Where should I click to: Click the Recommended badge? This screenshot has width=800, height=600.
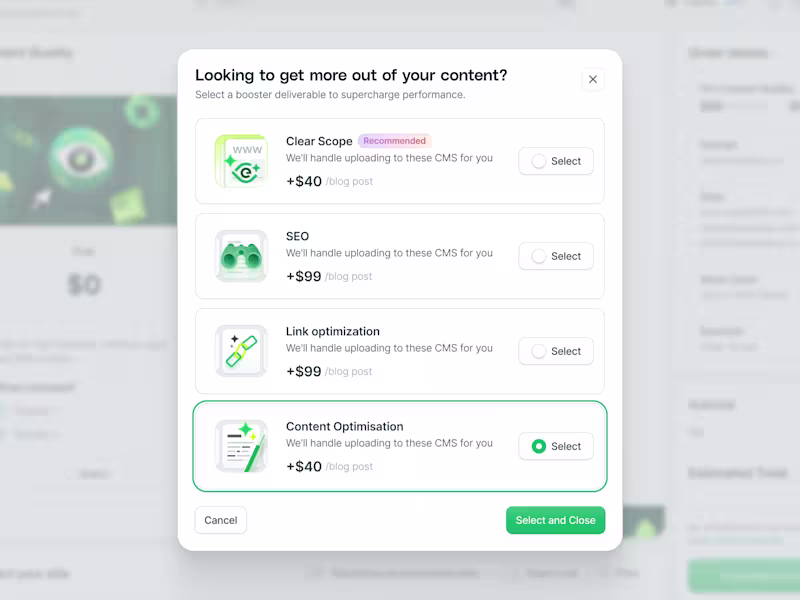[x=394, y=141]
